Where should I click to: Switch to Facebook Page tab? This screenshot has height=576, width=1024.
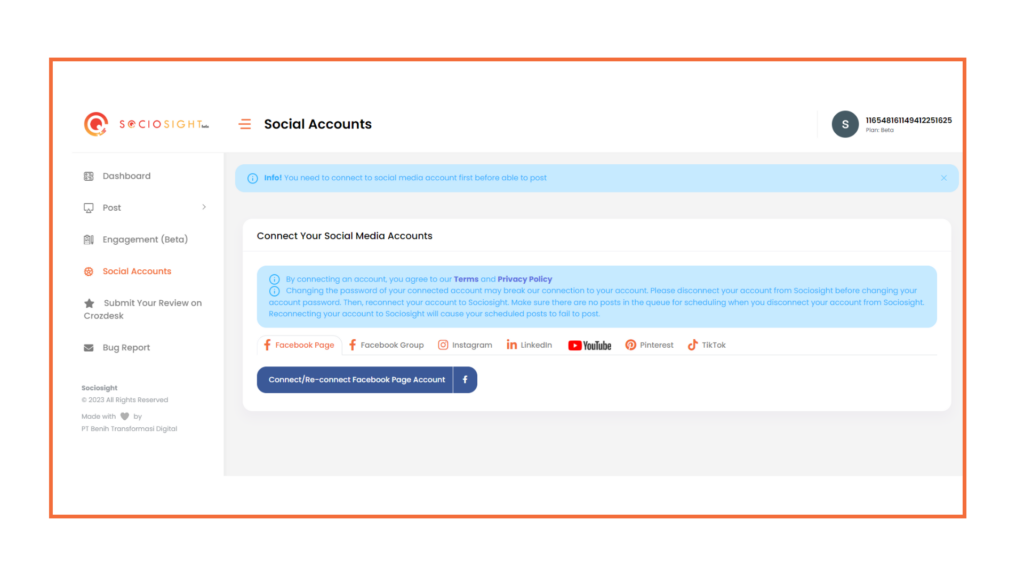click(x=299, y=345)
